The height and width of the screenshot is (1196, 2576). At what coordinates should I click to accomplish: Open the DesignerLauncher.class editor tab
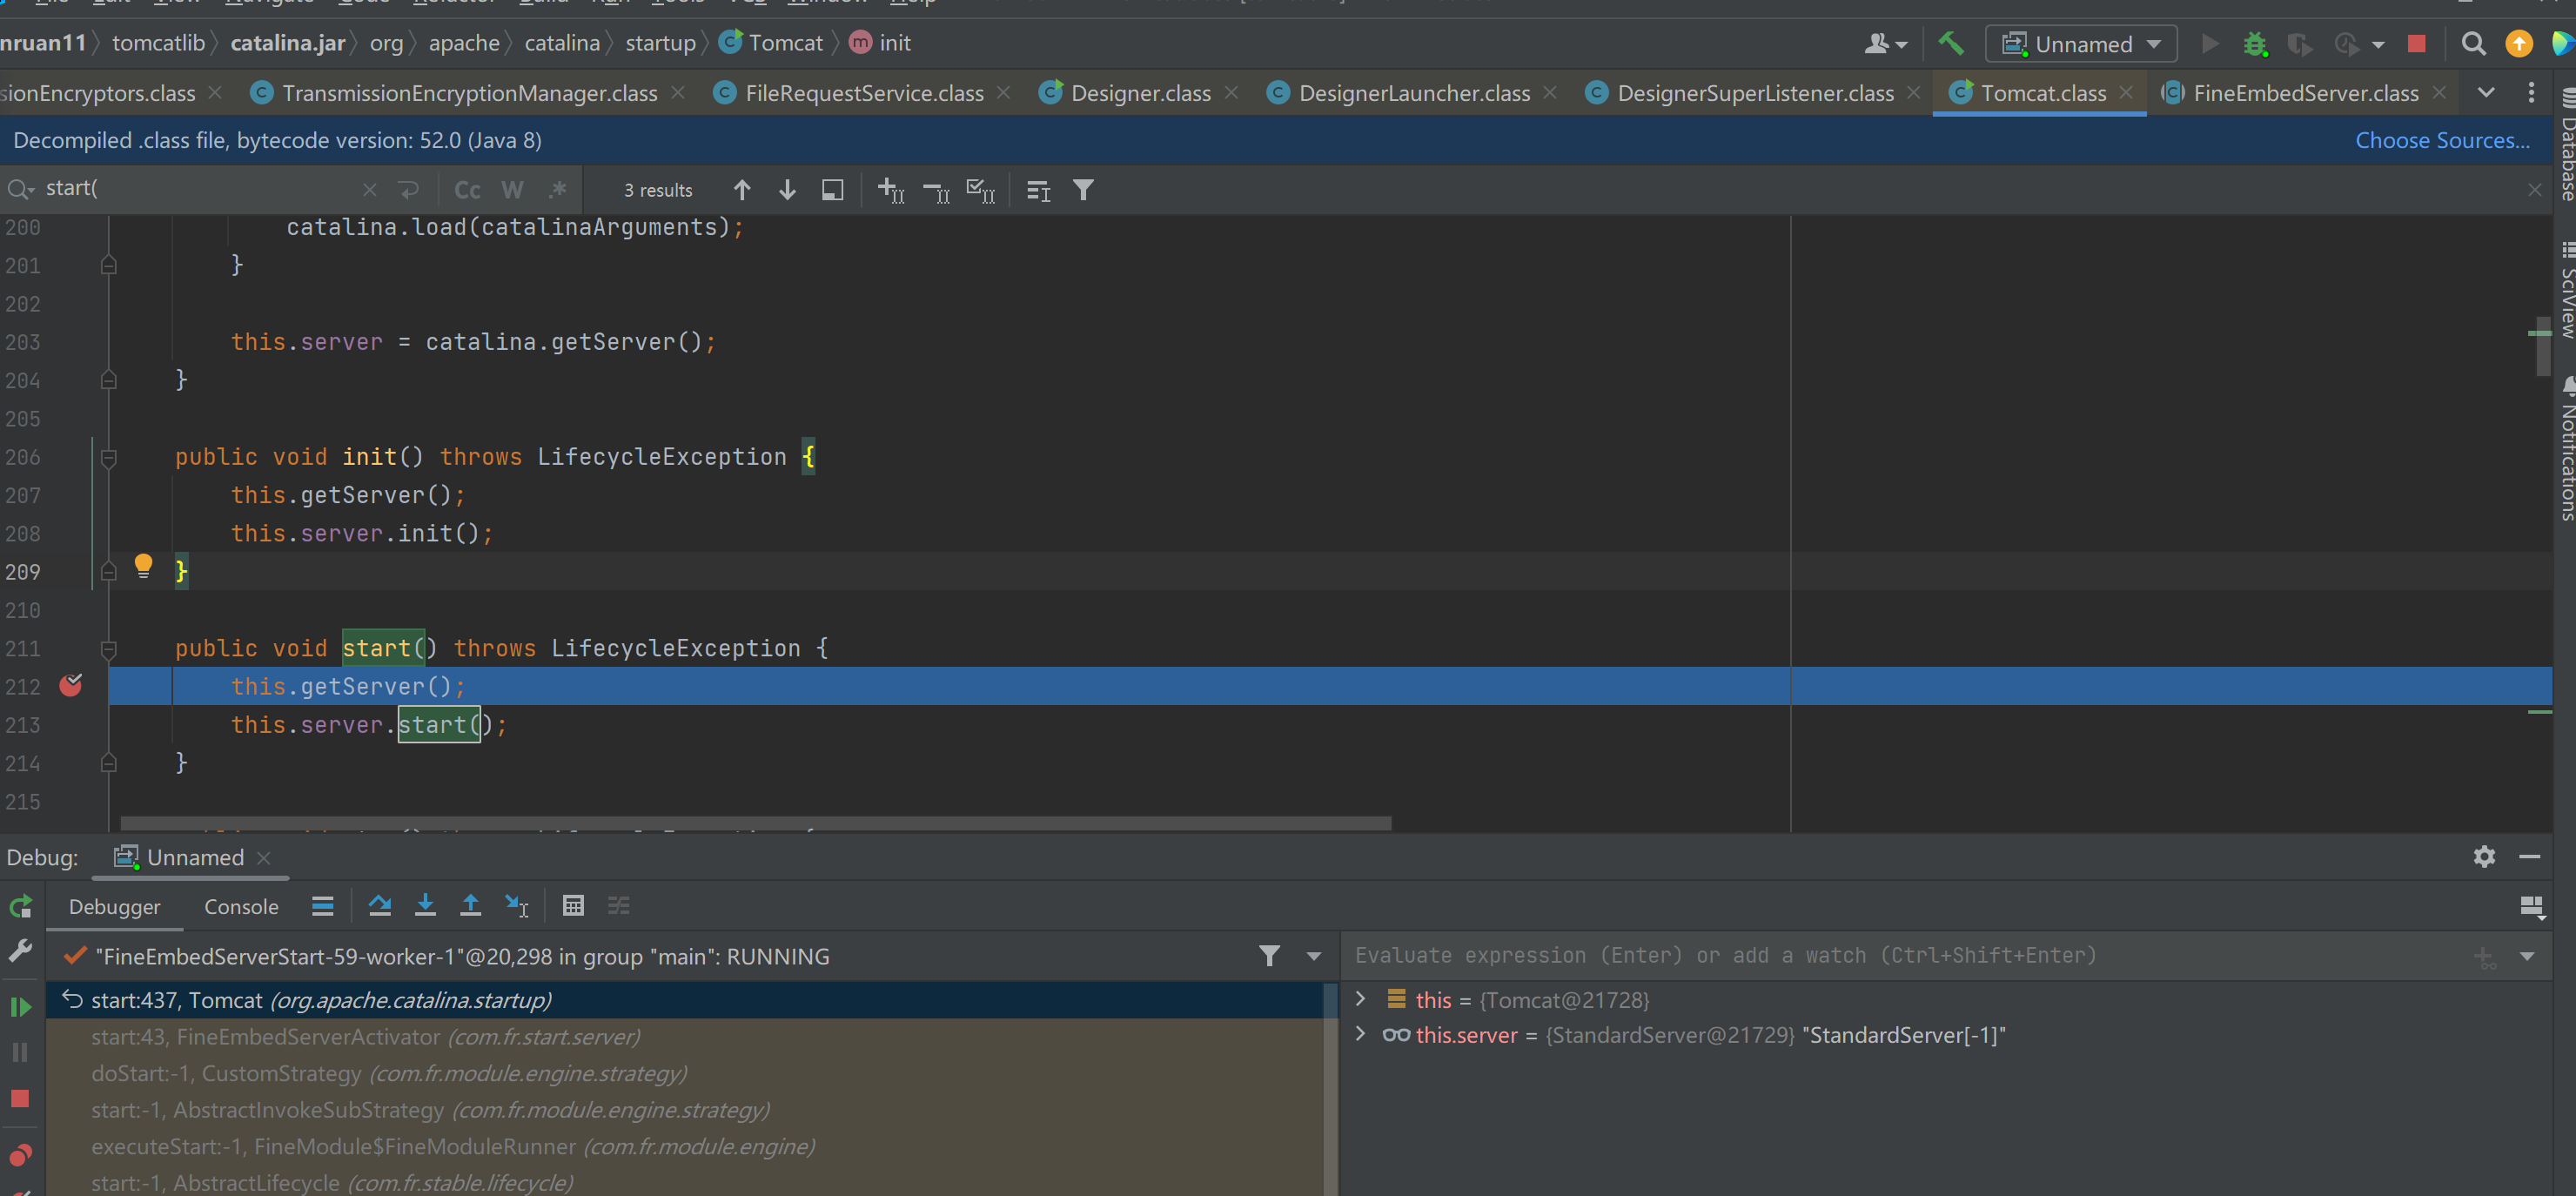tap(1413, 93)
